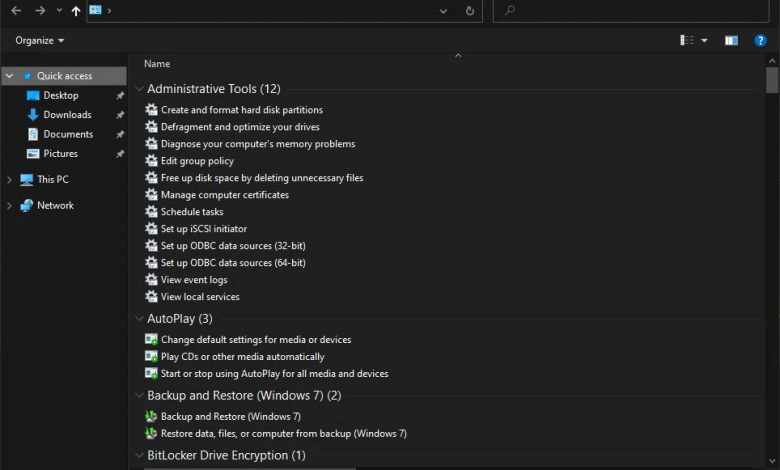Go up one folder level

pos(76,11)
